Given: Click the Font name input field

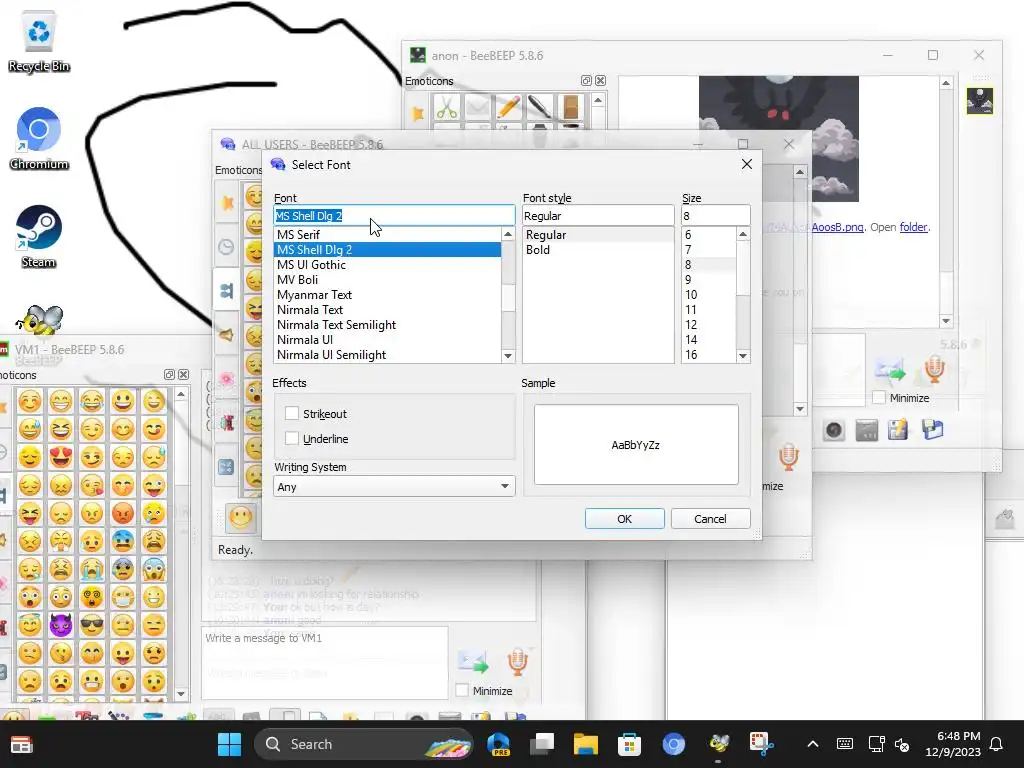Looking at the screenshot, I should pyautogui.click(x=394, y=216).
